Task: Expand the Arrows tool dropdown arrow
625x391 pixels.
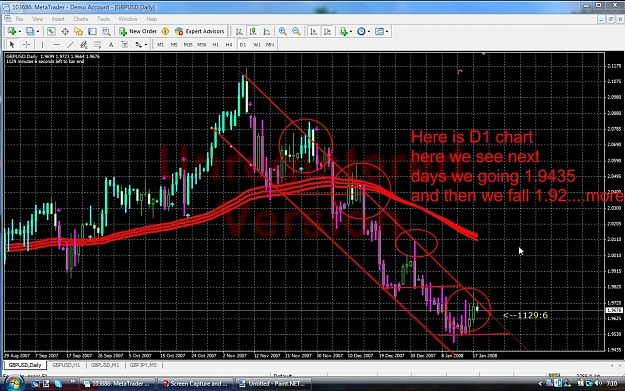Action: (146, 45)
